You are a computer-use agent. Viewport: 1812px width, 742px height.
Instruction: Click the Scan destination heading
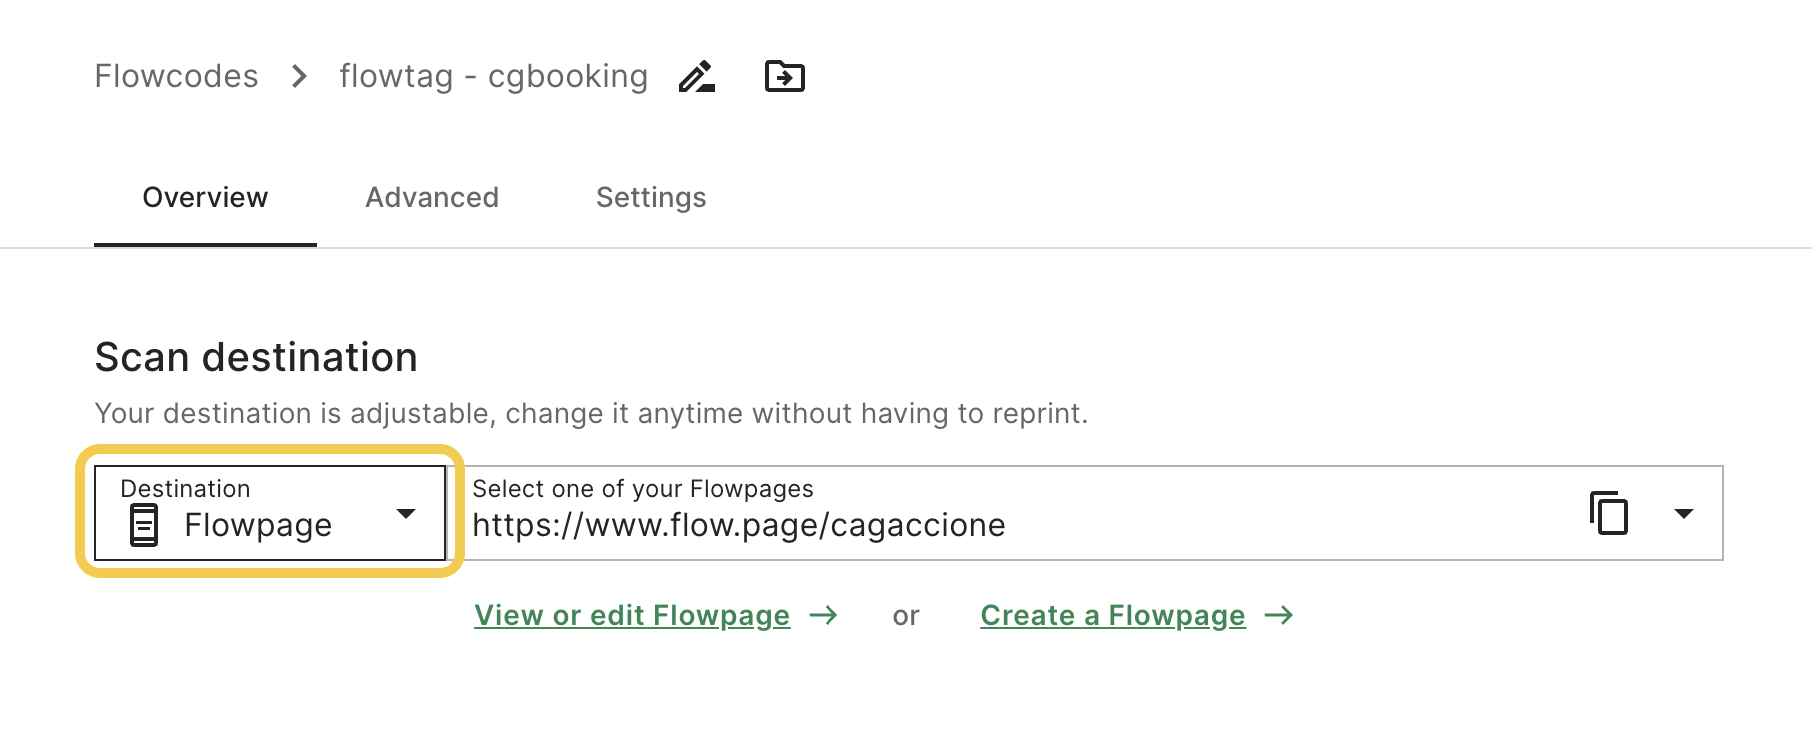(x=256, y=357)
